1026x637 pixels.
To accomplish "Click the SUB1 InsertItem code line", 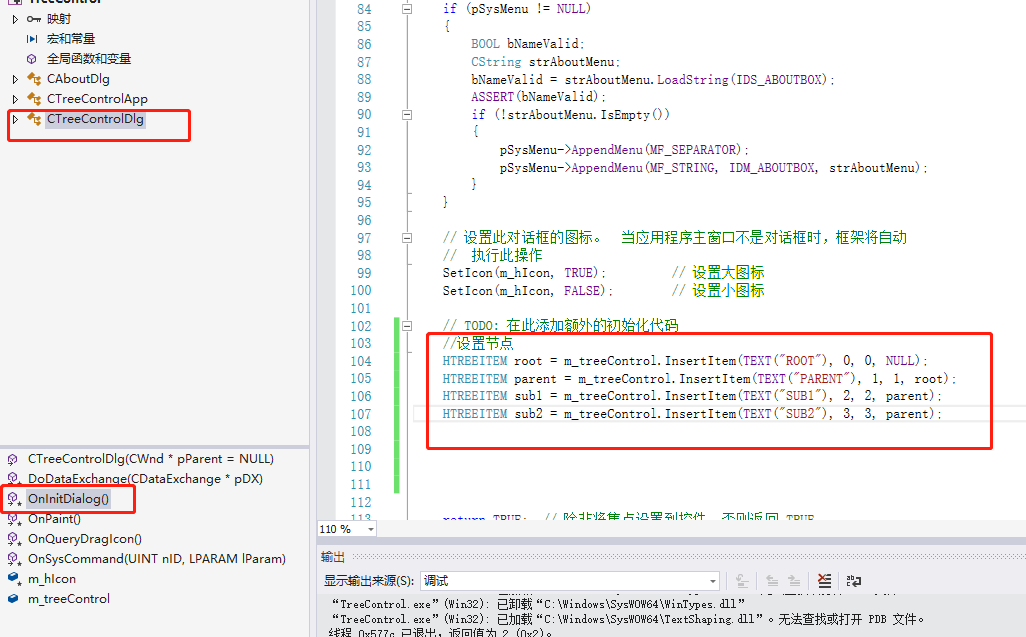I will tap(692, 396).
